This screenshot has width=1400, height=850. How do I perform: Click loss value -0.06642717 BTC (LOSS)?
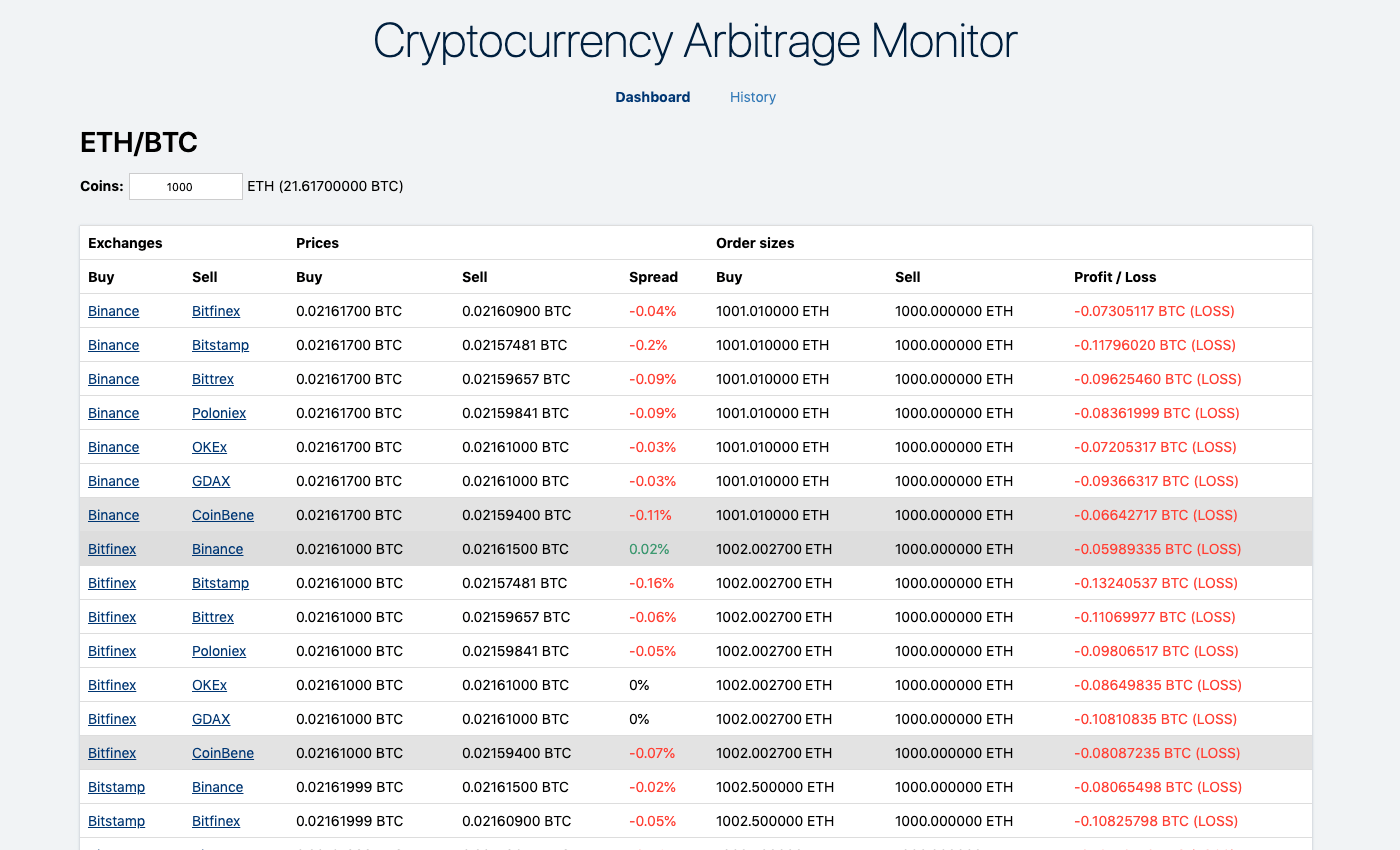pyautogui.click(x=1156, y=515)
